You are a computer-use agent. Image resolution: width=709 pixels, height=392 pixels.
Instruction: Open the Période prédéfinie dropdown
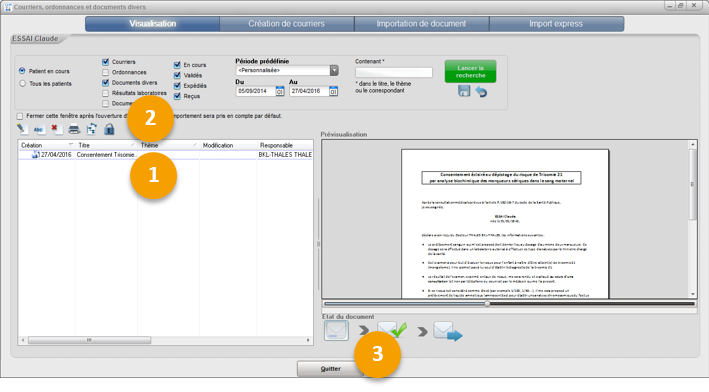(334, 71)
